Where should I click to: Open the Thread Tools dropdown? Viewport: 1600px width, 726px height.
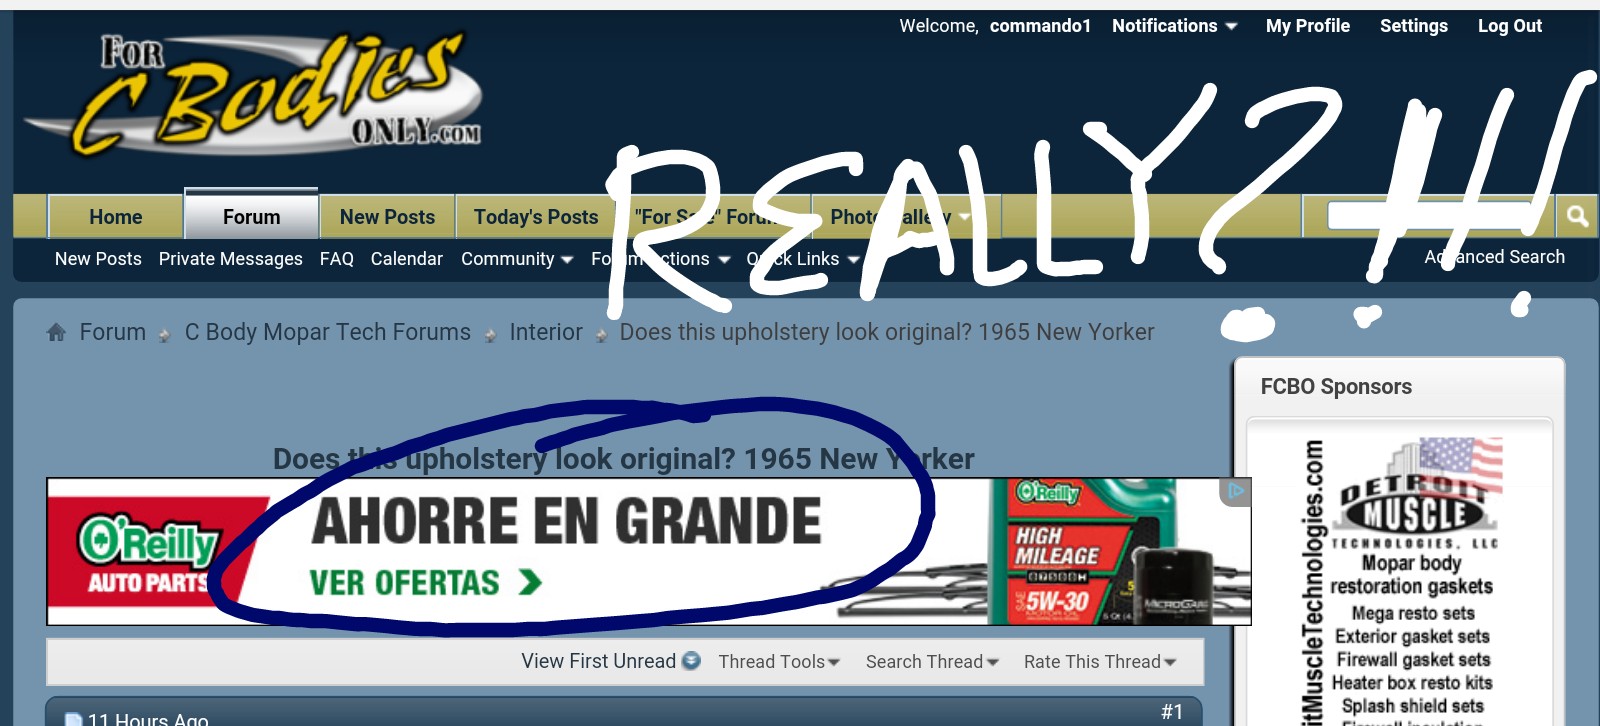coord(778,661)
